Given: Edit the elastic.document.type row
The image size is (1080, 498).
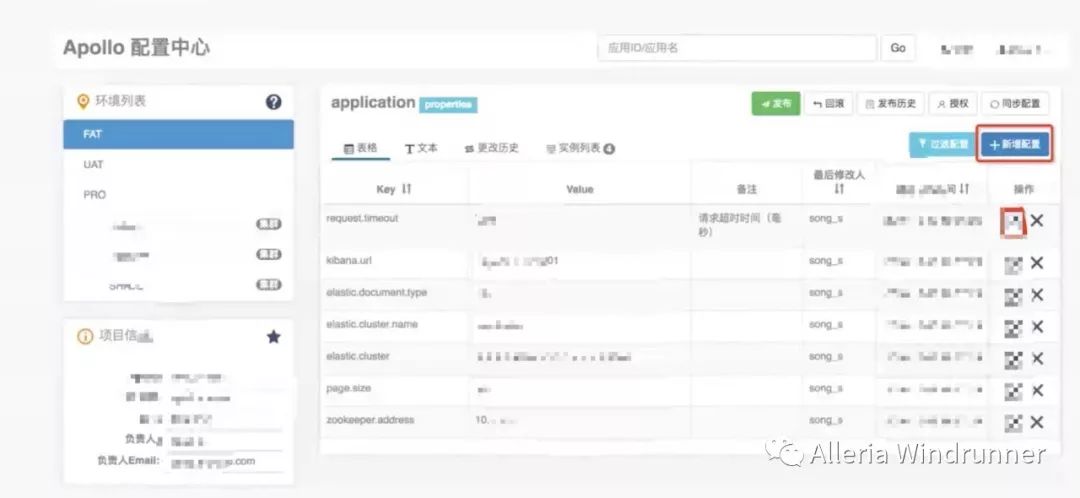Looking at the screenshot, I should (x=1012, y=296).
